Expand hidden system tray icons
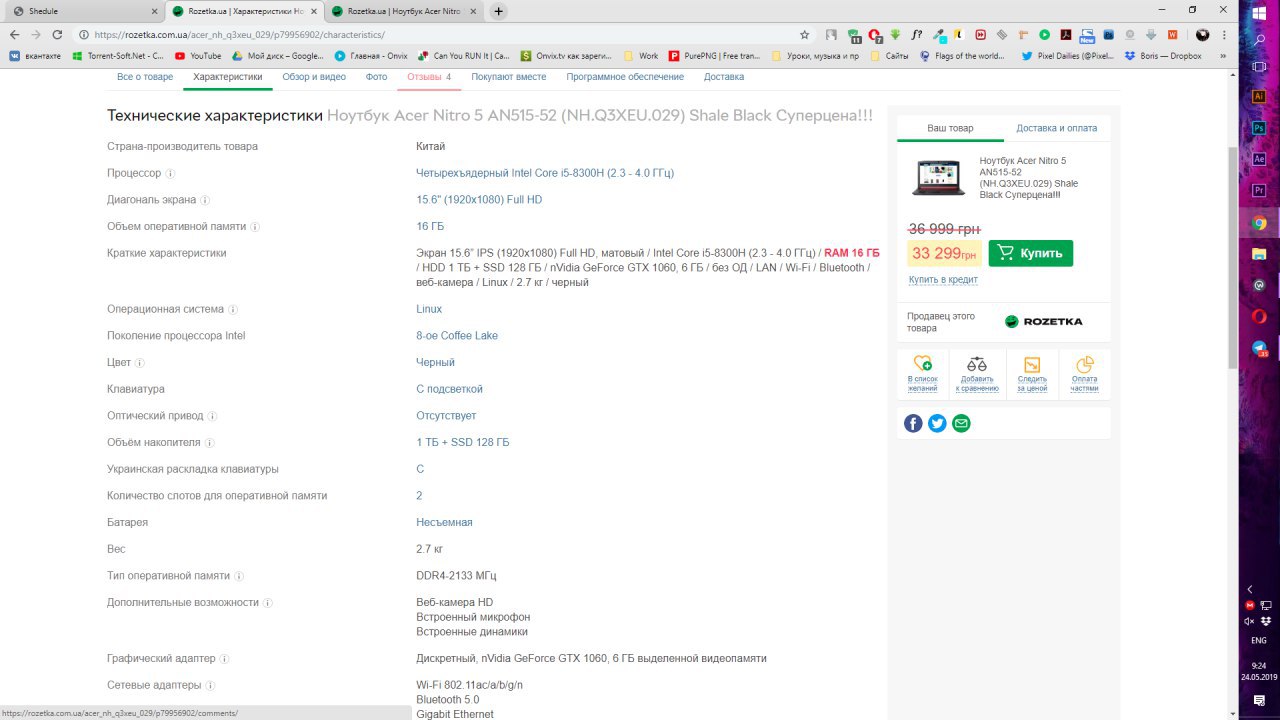This screenshot has width=1280, height=720. (1250, 590)
